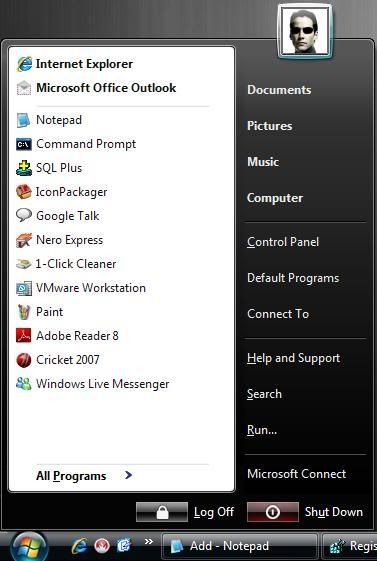Click the Nero Express text label
The height and width of the screenshot is (561, 377).
click(70, 240)
